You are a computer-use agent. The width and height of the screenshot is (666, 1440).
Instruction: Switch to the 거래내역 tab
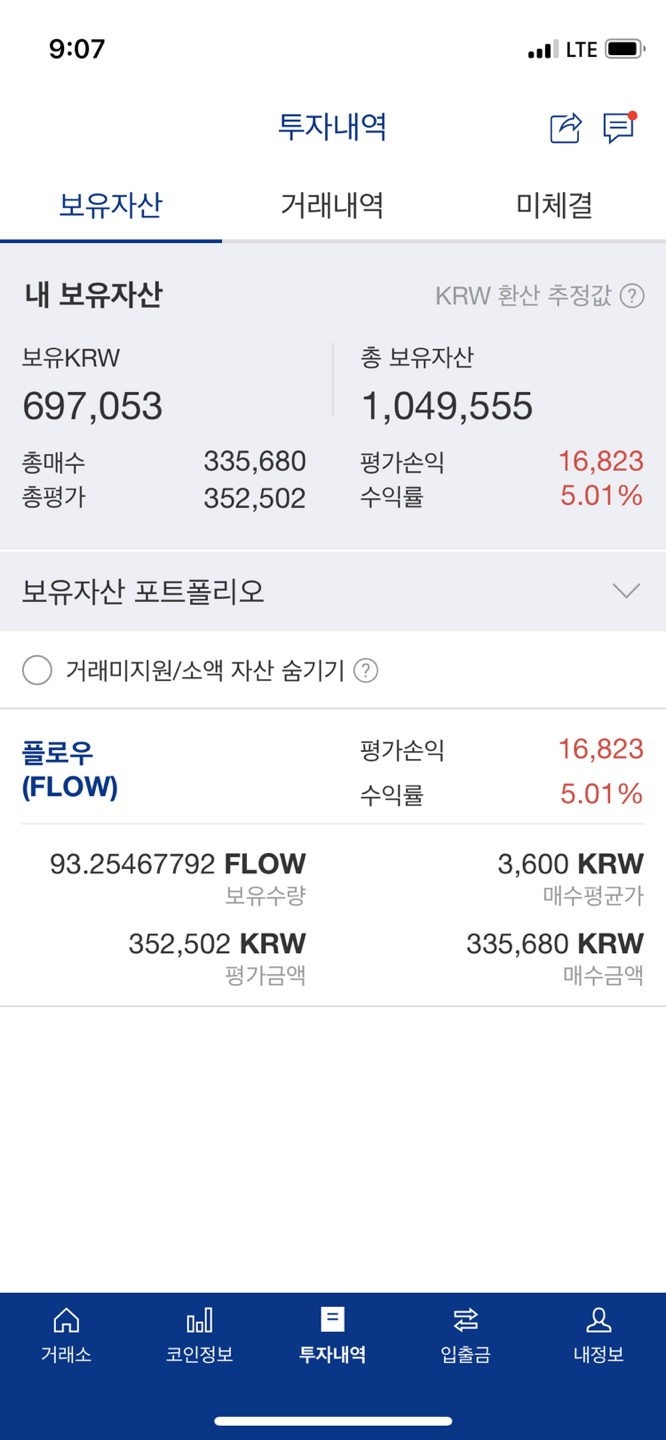[333, 205]
